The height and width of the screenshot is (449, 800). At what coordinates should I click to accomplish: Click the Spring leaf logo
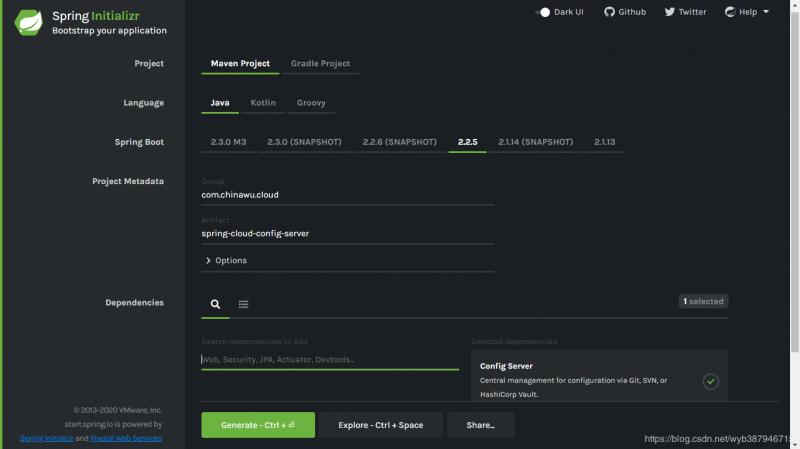29,22
